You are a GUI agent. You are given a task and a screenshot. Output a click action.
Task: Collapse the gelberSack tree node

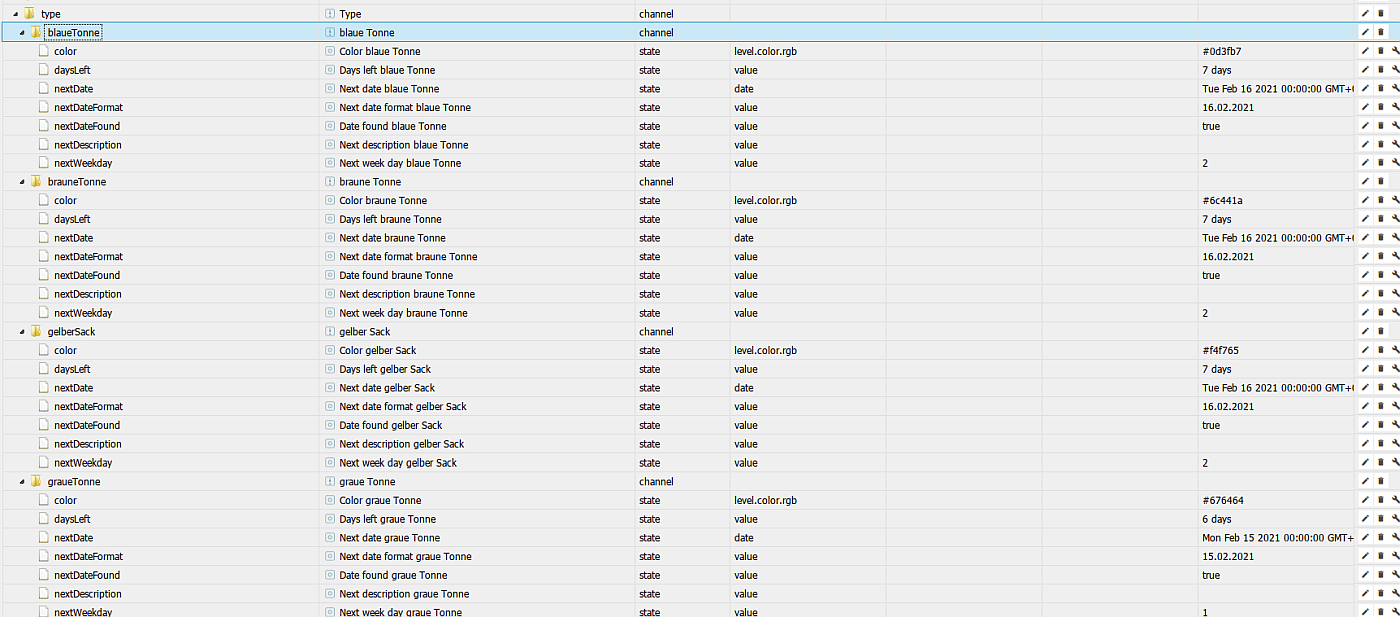coord(22,332)
